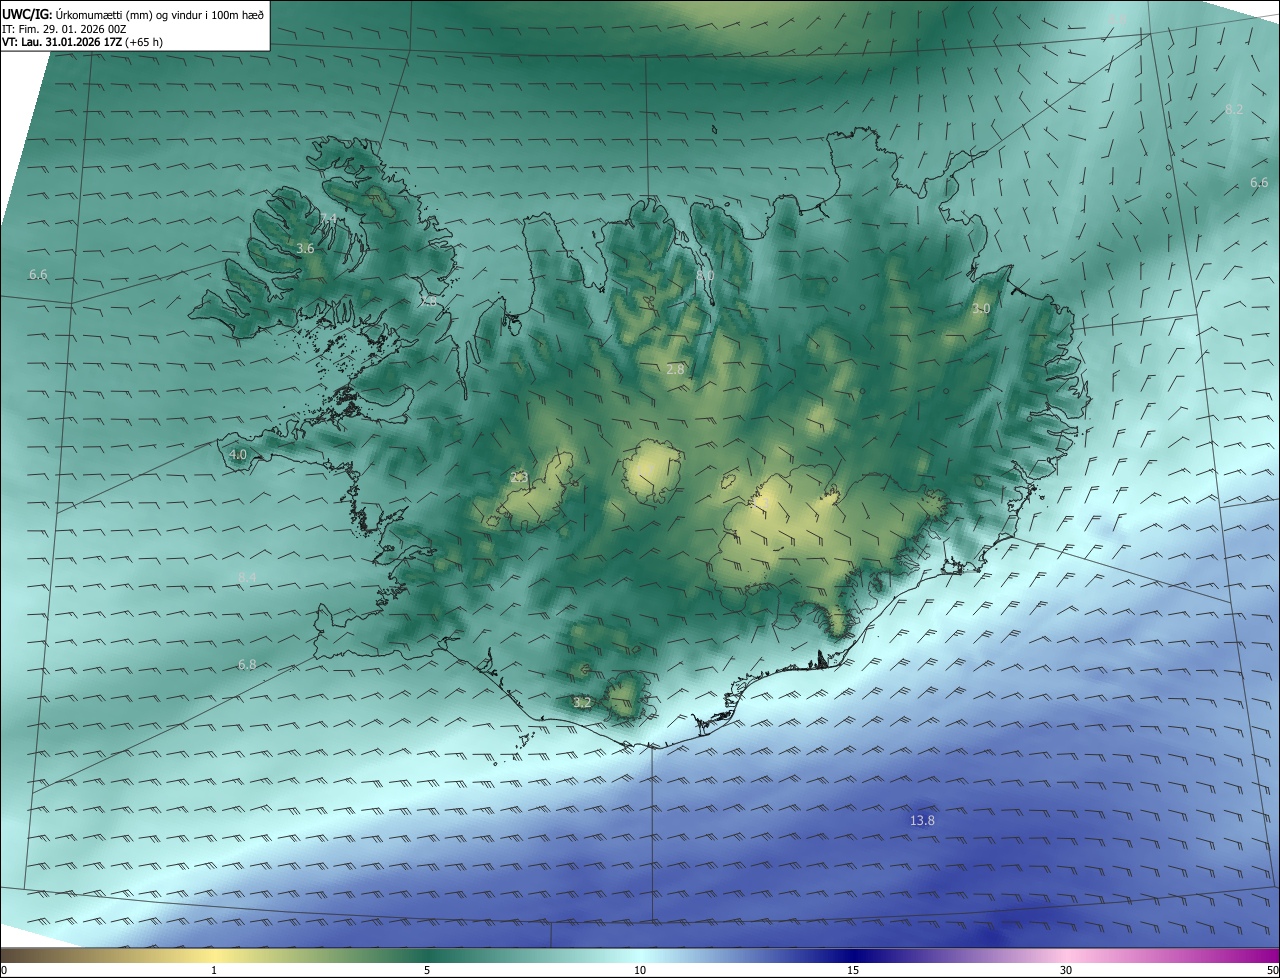This screenshot has width=1280, height=978.
Task: Click the '30' tick on the color scale
Action: point(1066,970)
